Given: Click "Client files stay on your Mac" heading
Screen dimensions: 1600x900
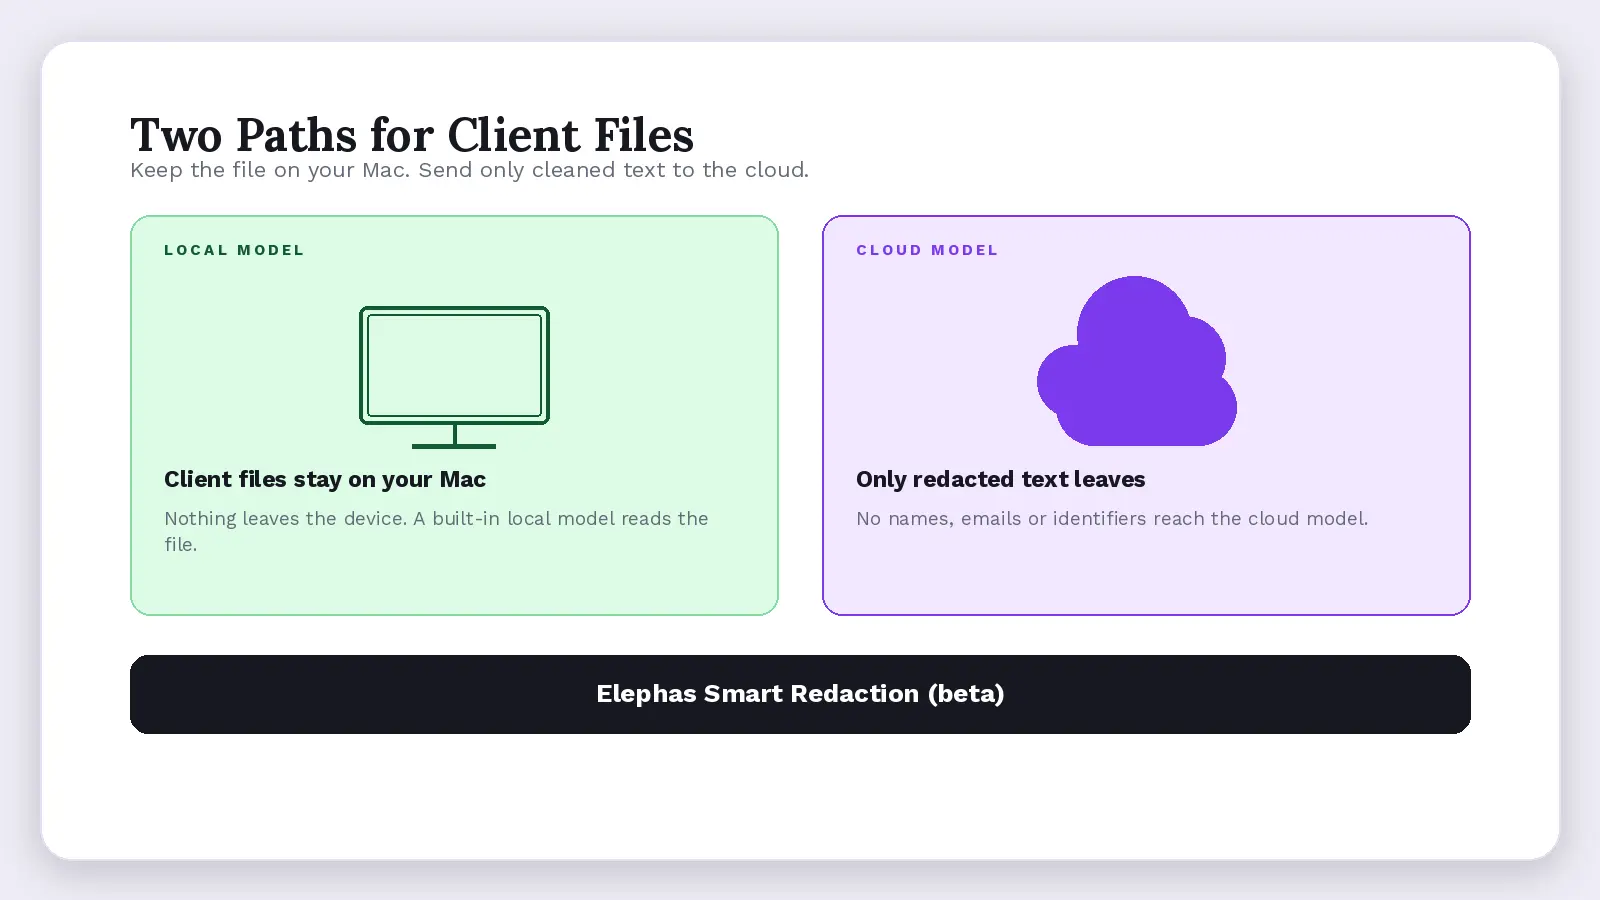Looking at the screenshot, I should coord(325,479).
